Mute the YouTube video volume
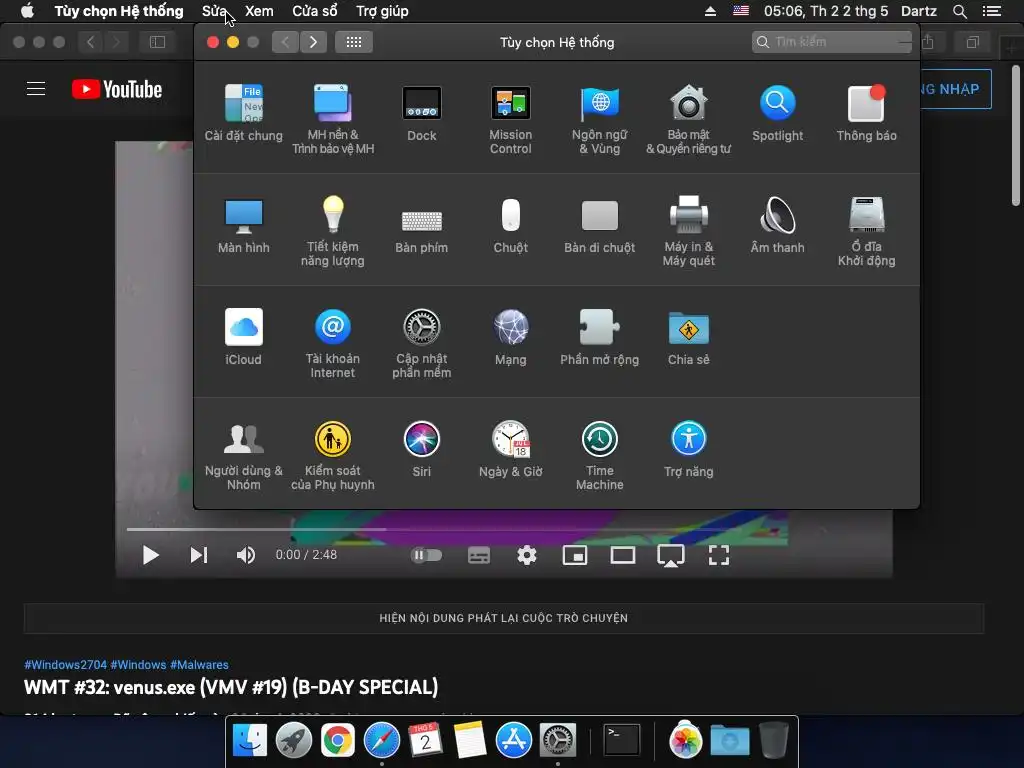Screen dimensions: 1024x768 click(246, 555)
